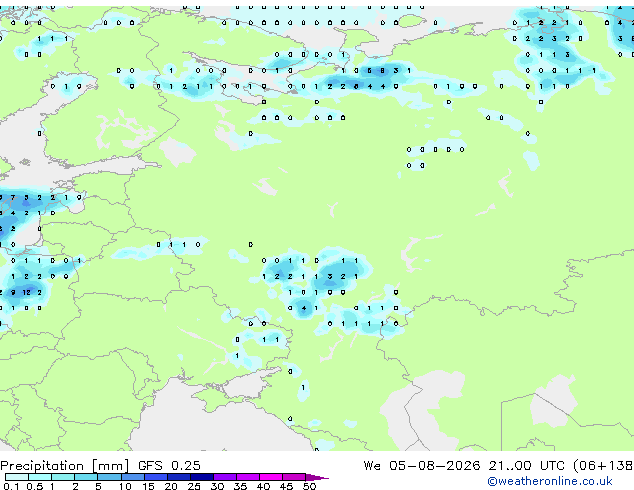This screenshot has width=634, height=490.
Task: Click the '50' legend scale label
Action: point(309,486)
